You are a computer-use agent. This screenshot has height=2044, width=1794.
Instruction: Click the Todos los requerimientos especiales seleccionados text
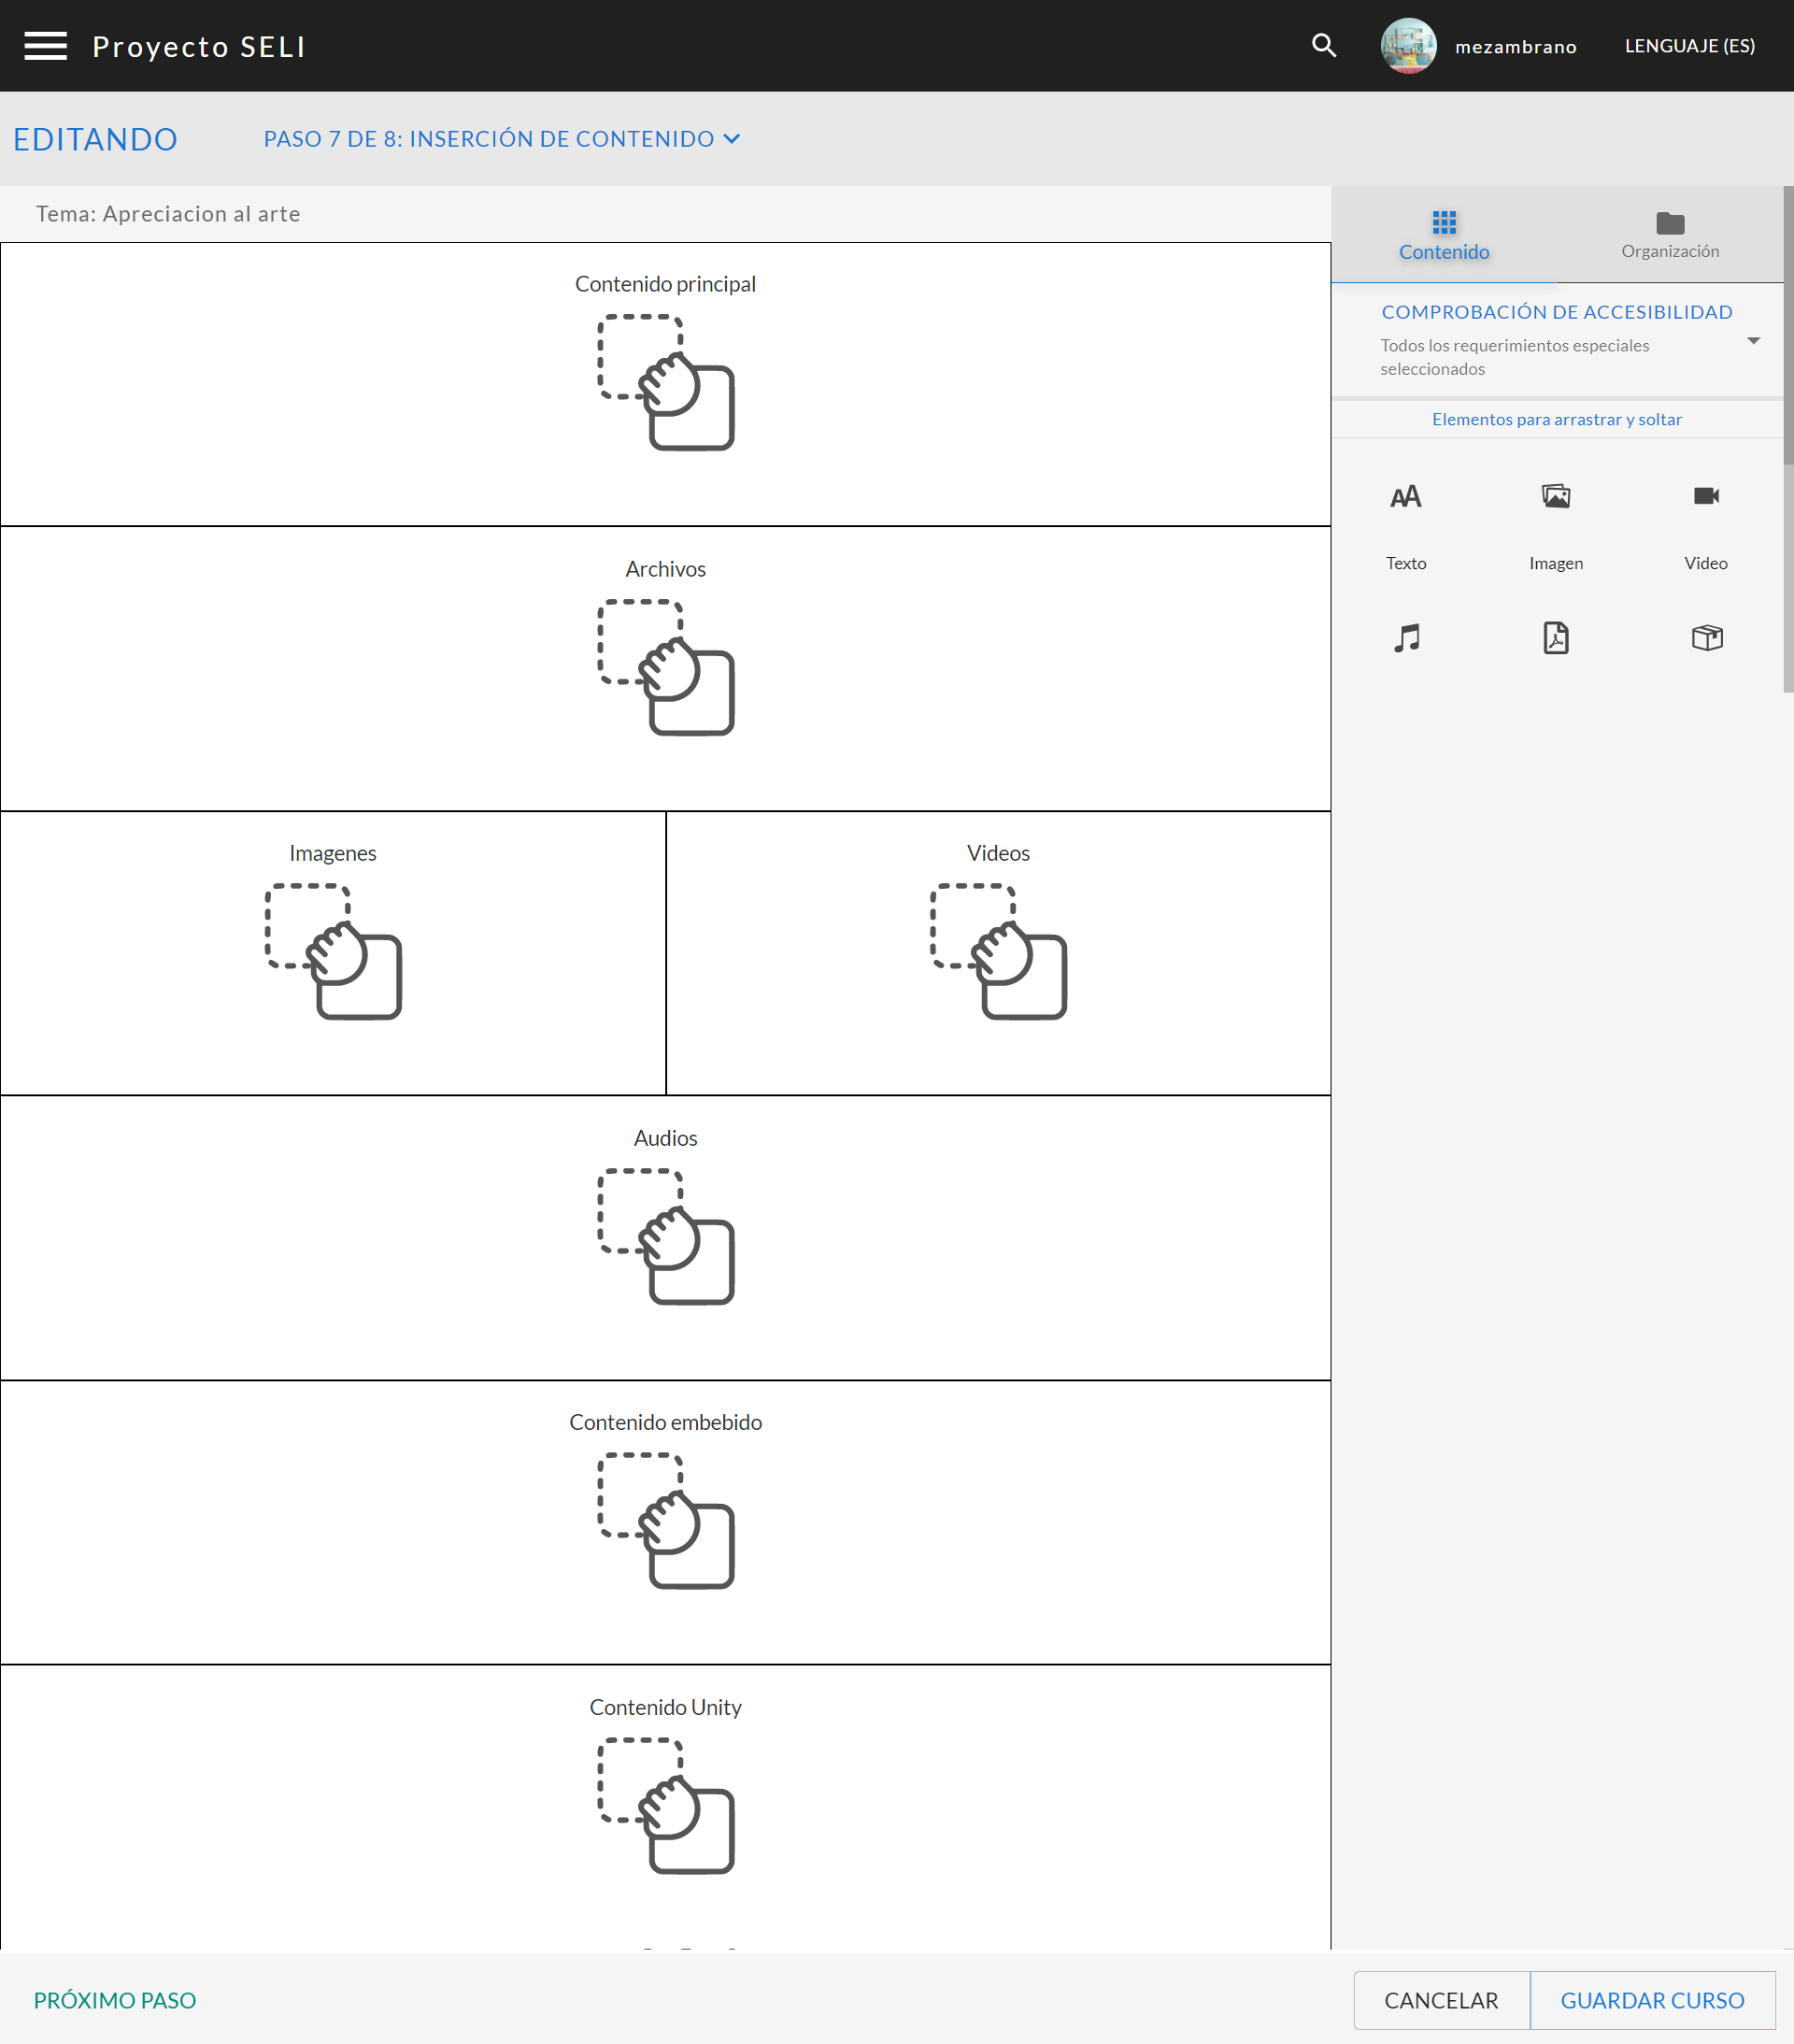1514,357
